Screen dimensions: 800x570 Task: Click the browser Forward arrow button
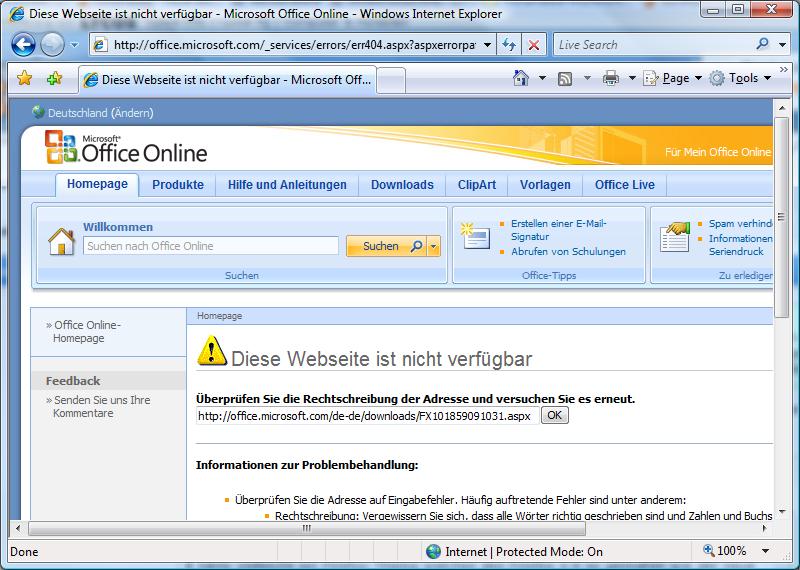[52, 45]
